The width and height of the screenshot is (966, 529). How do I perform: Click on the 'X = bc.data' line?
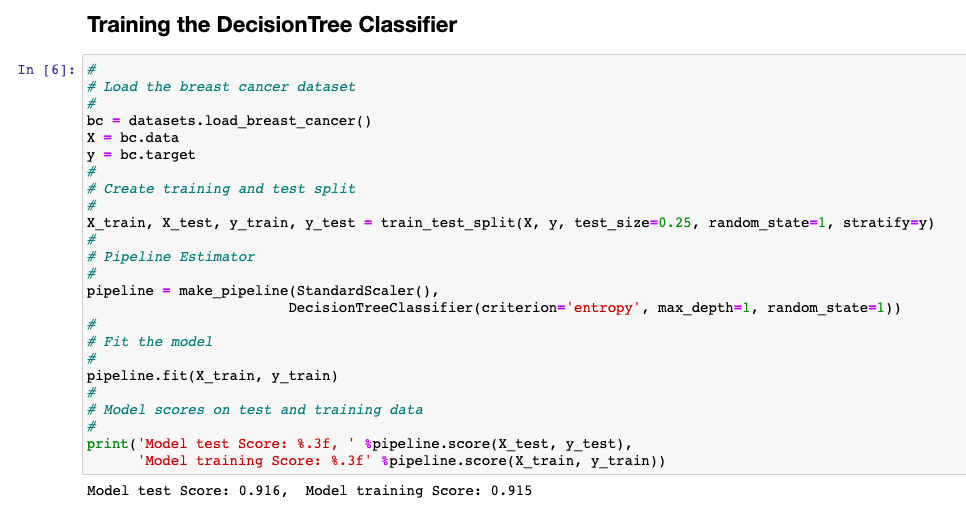(x=133, y=138)
